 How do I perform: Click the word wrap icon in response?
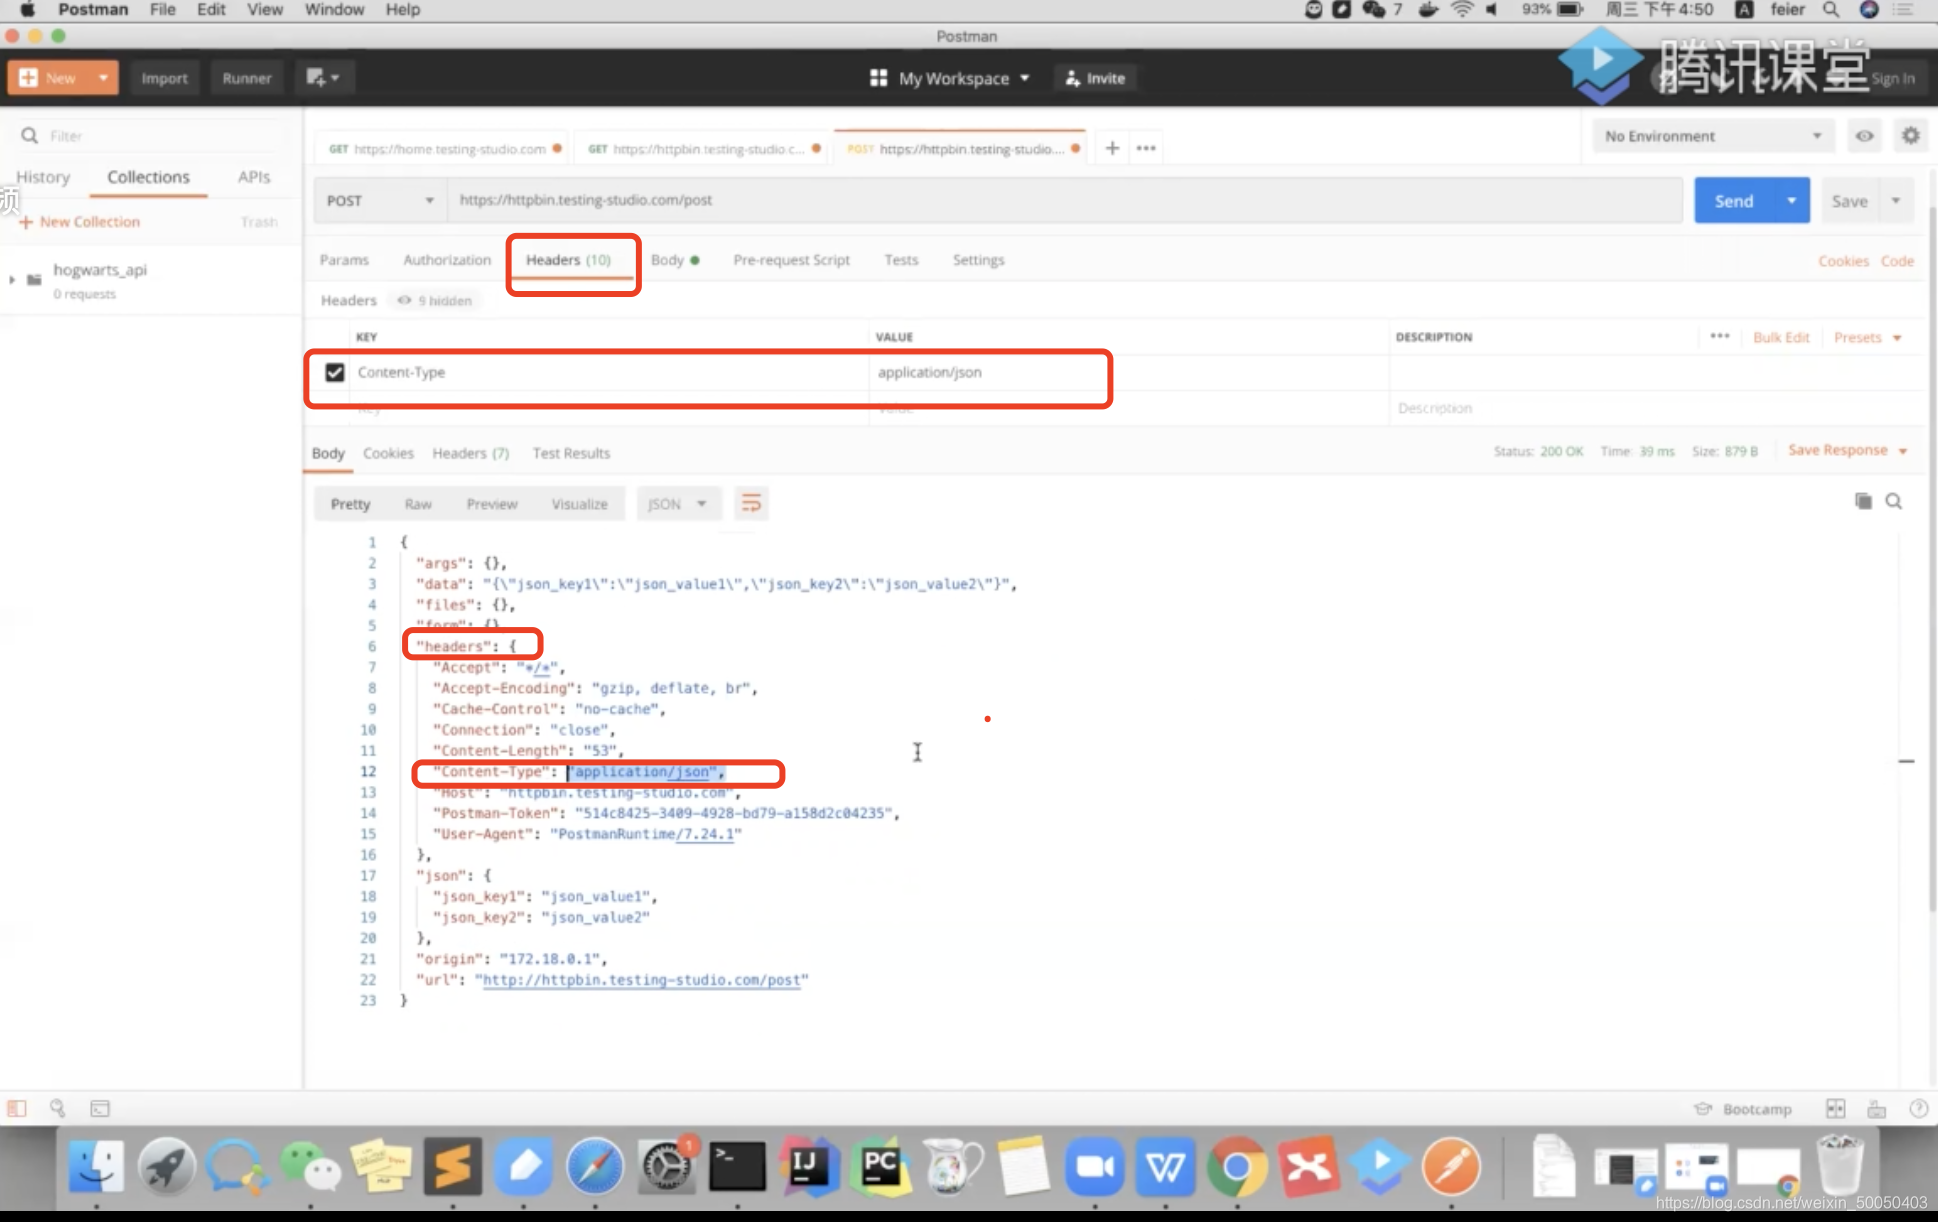click(x=751, y=503)
